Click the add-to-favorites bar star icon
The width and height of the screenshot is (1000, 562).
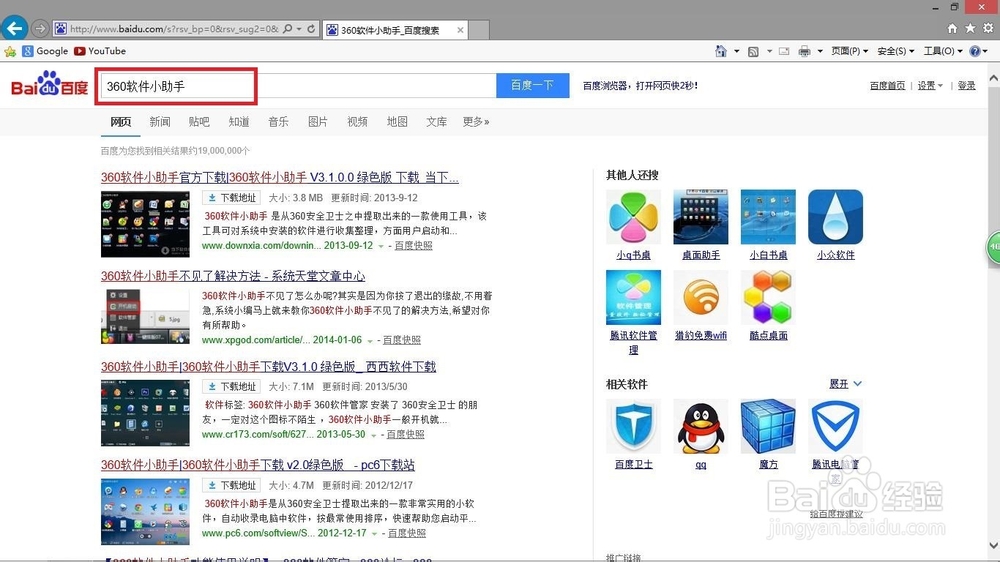click(x=10, y=51)
